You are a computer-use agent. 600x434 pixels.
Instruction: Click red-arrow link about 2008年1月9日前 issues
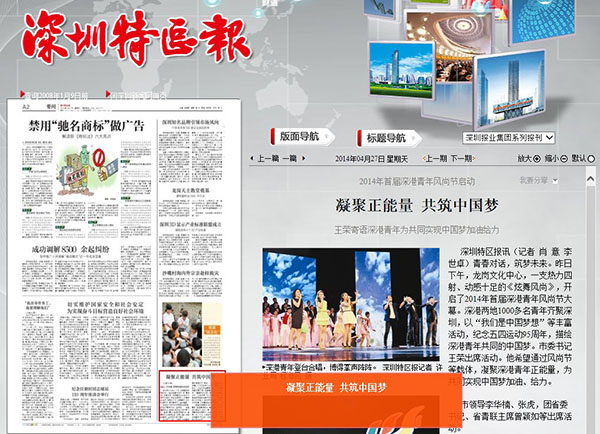(54, 95)
